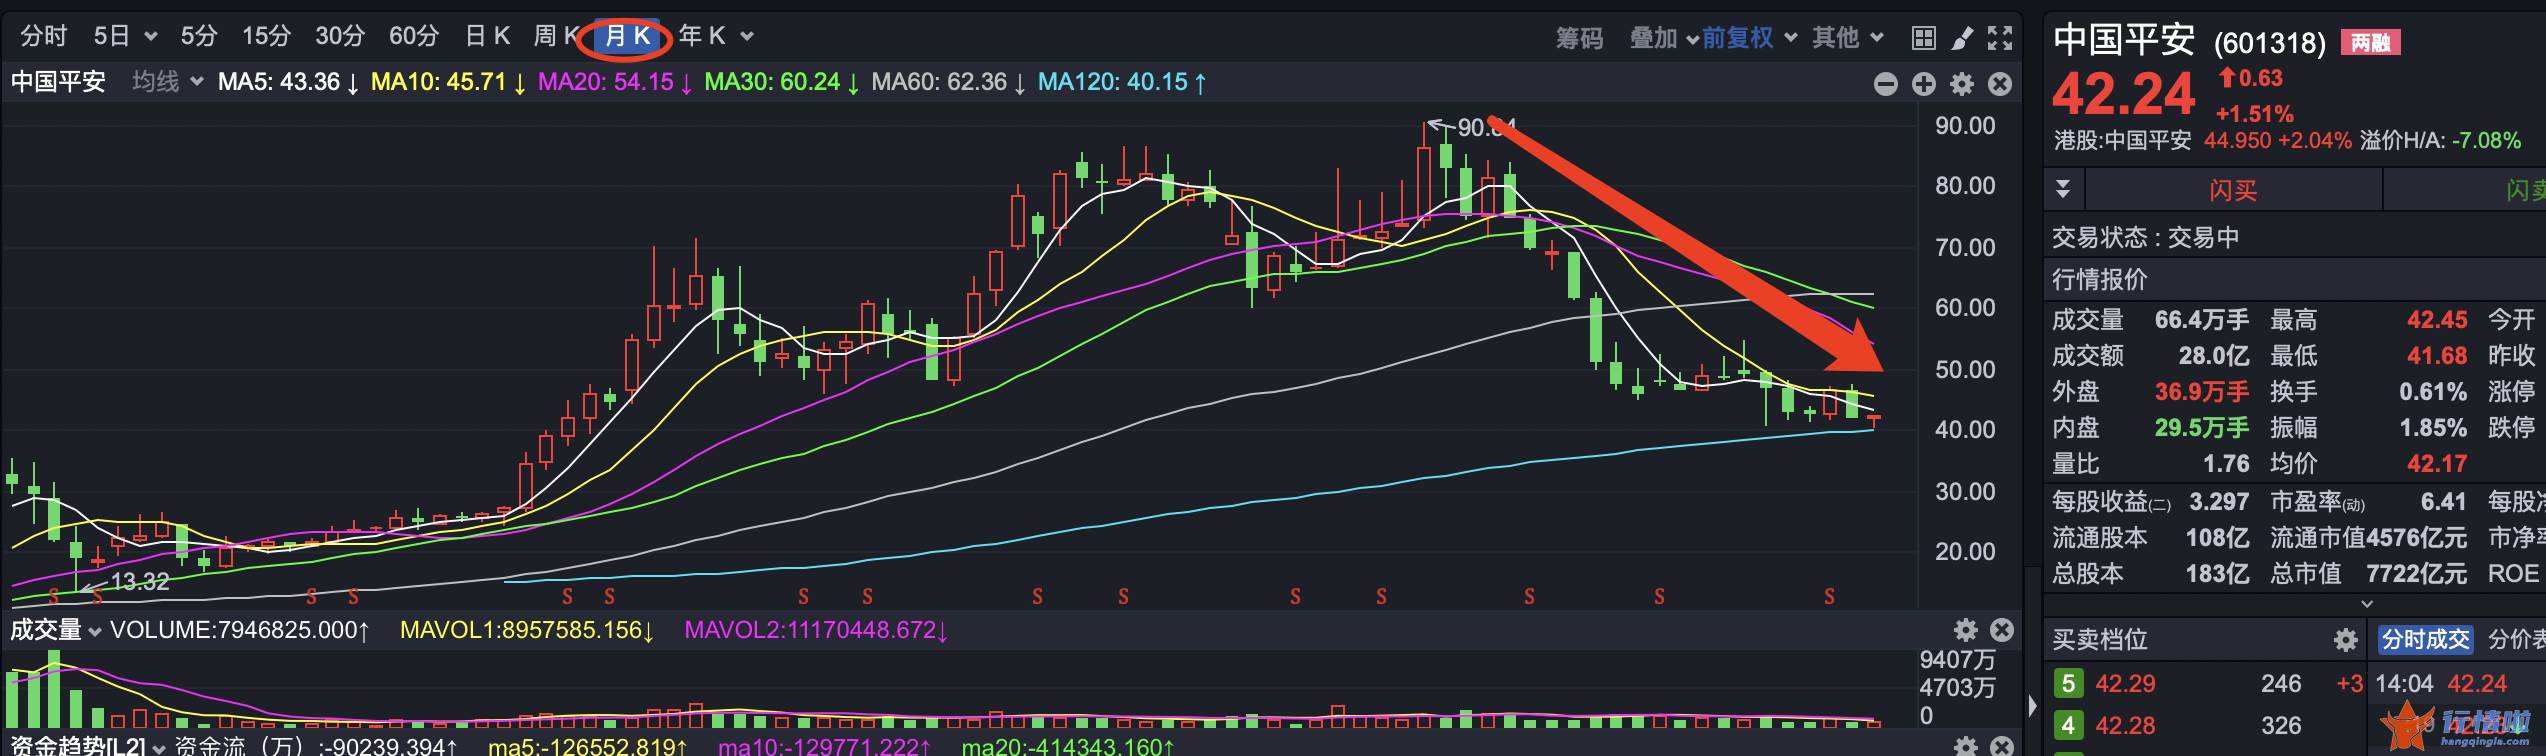Open the 前复权 adjustment dropdown
The width and height of the screenshot is (2546, 756).
[x=1749, y=38]
